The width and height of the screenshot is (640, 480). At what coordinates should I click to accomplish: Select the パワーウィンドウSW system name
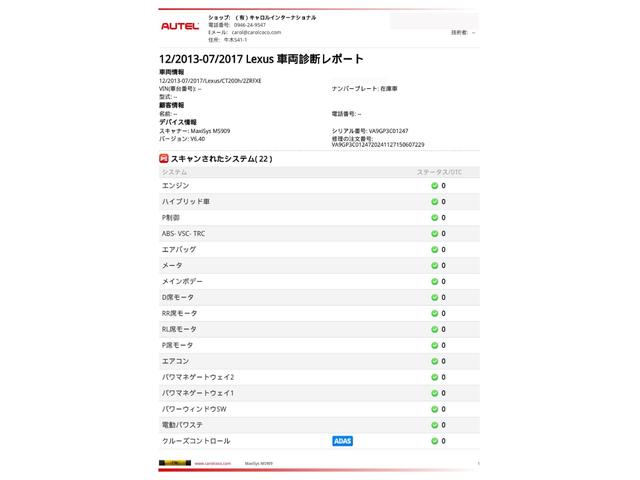click(x=194, y=409)
